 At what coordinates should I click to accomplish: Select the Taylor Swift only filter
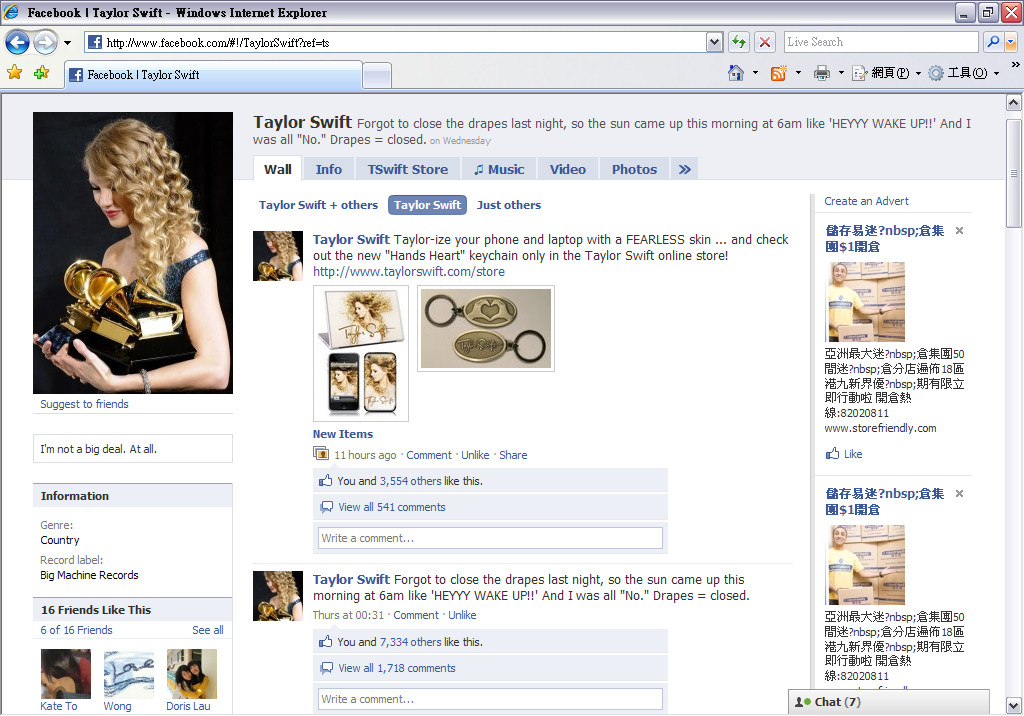coord(427,205)
